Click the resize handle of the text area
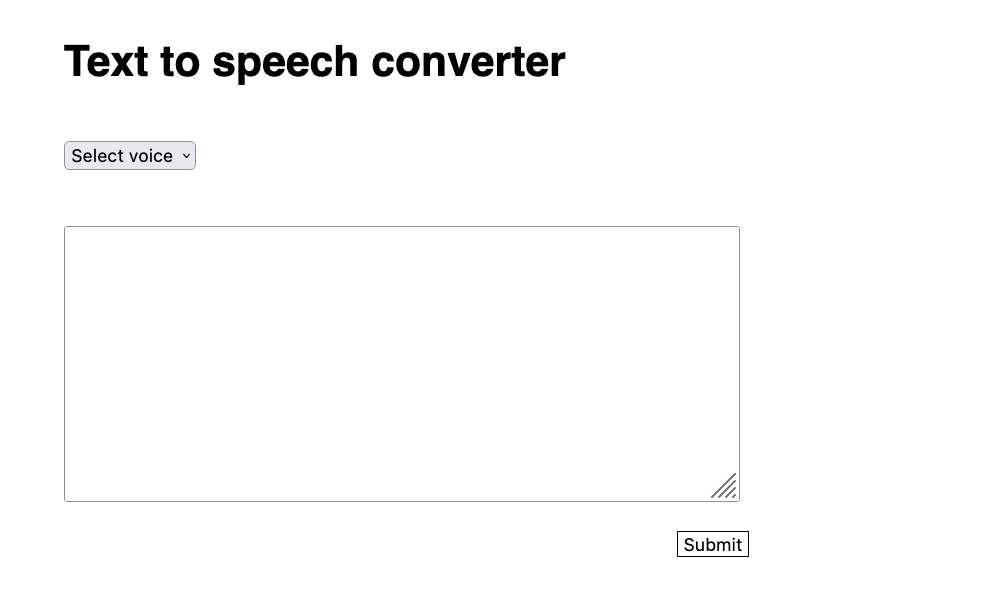Screen dimensions: 1000x600 725,487
